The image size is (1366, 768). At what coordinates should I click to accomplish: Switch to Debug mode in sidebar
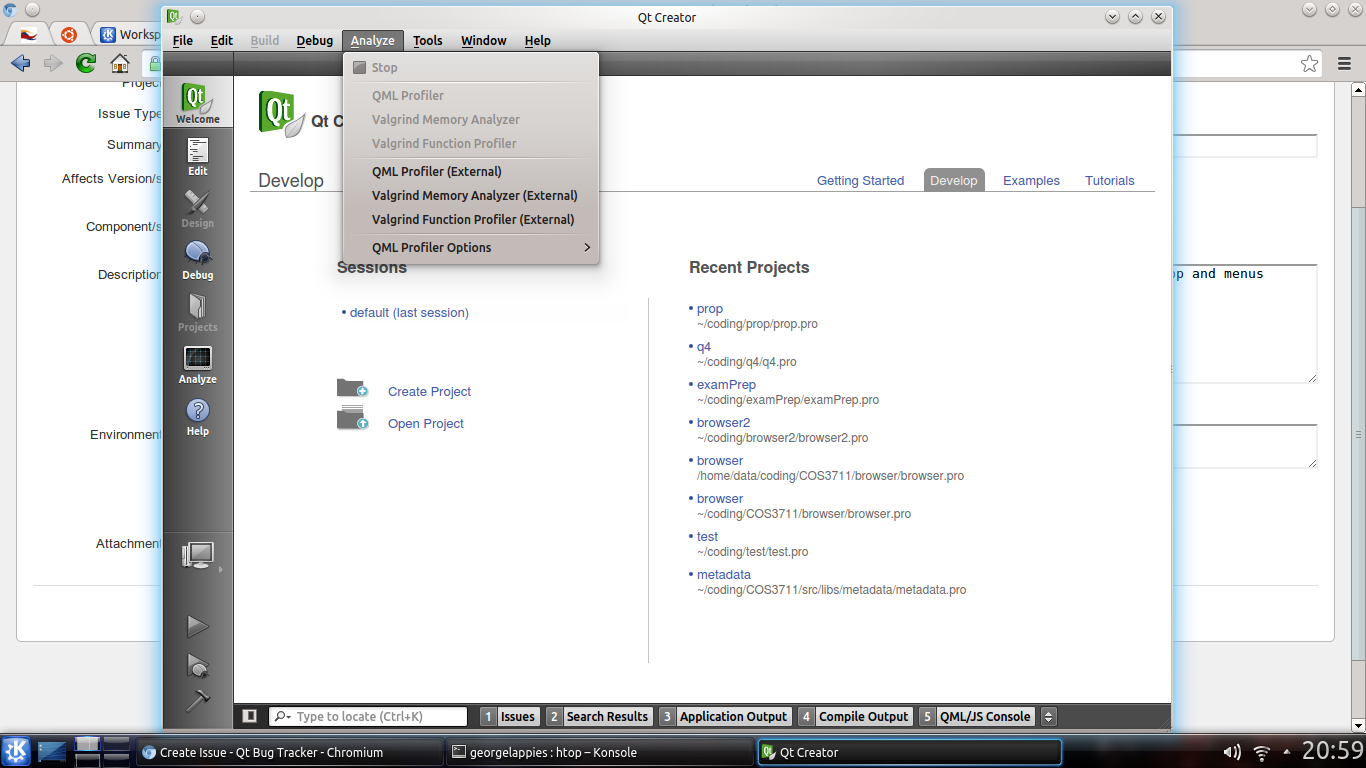198,260
